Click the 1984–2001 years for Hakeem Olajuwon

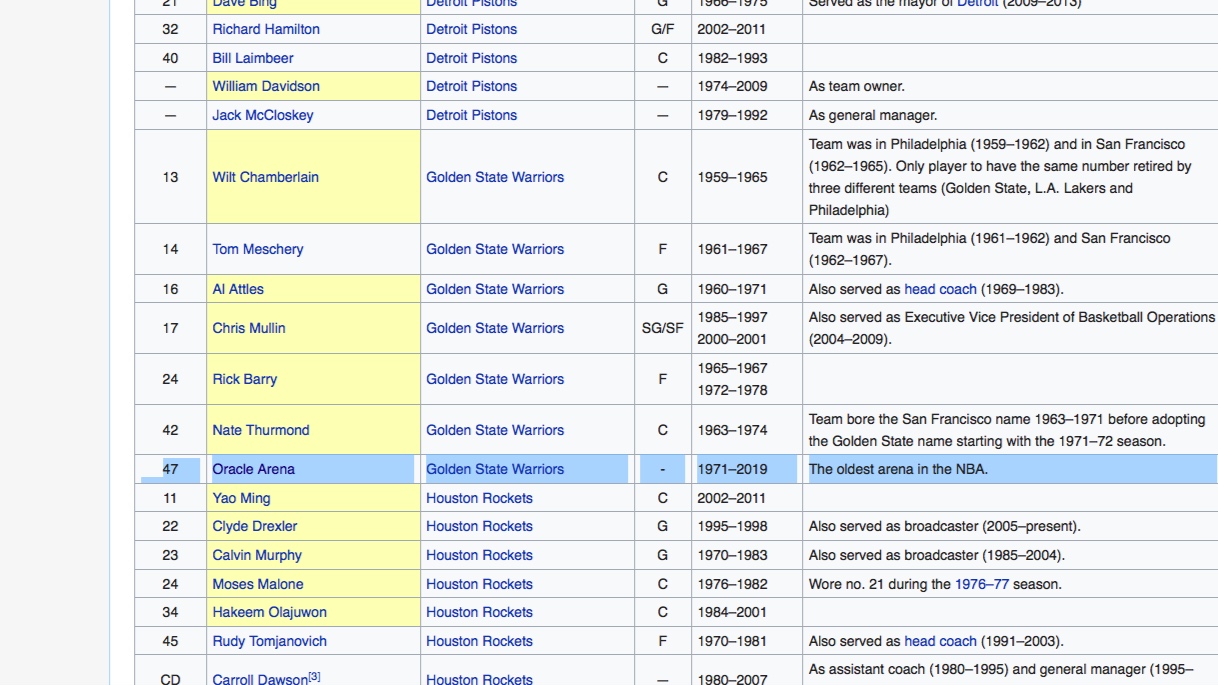tap(732, 612)
